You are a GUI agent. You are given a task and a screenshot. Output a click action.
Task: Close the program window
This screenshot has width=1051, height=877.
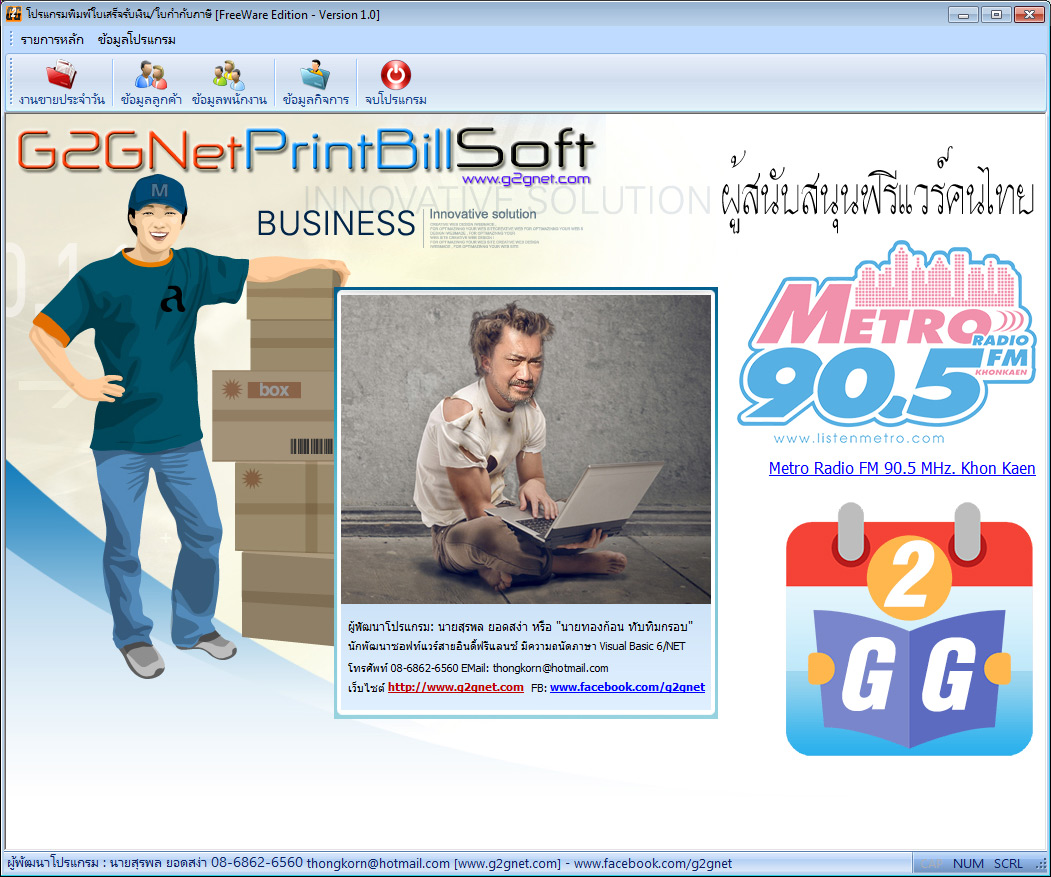pyautogui.click(x=1029, y=14)
